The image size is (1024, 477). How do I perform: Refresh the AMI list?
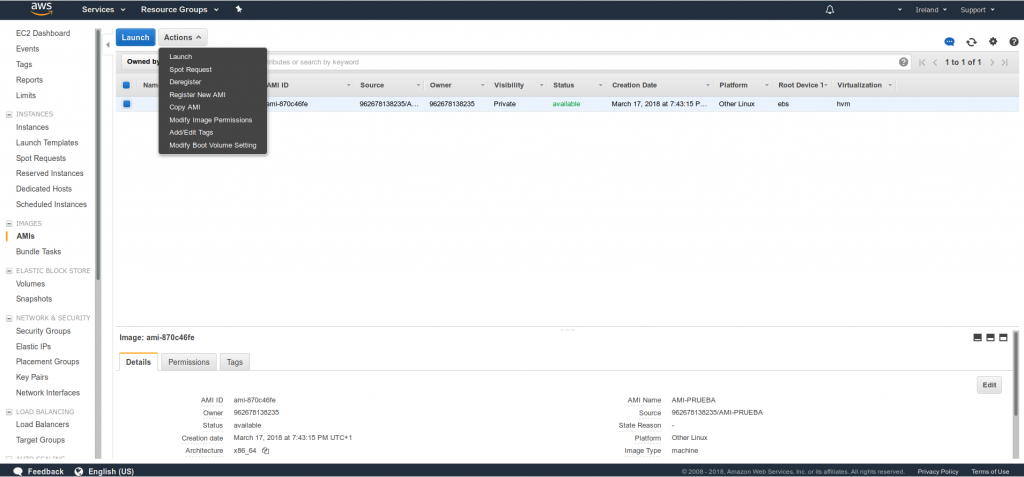pos(971,42)
